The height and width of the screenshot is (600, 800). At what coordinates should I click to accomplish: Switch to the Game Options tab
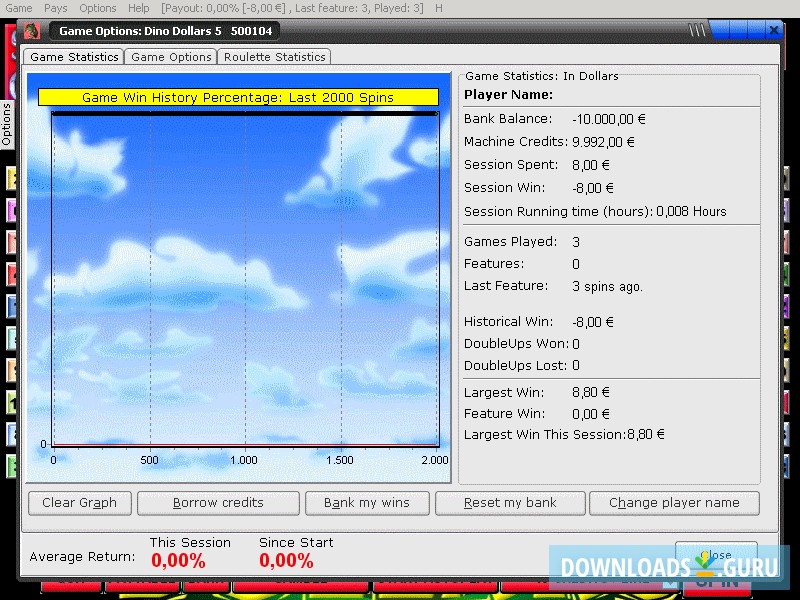172,57
